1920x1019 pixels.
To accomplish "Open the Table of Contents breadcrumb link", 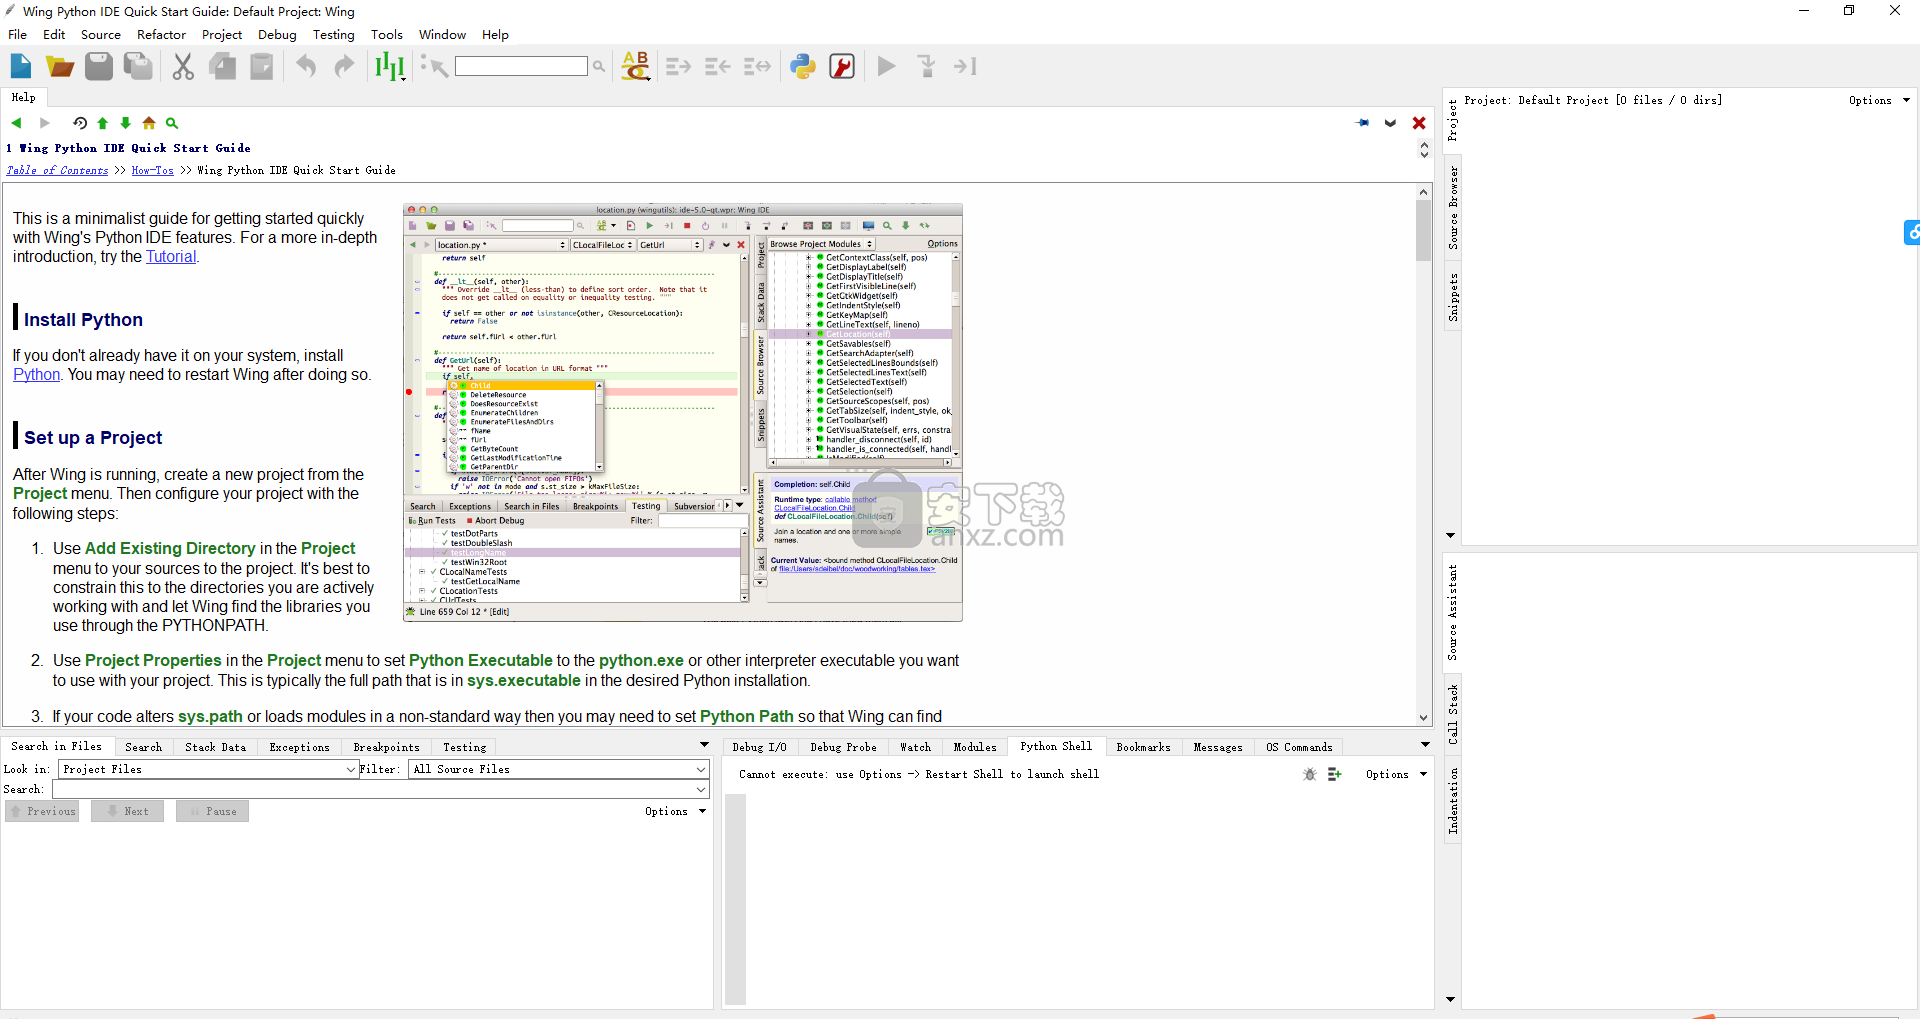I will click(x=57, y=170).
